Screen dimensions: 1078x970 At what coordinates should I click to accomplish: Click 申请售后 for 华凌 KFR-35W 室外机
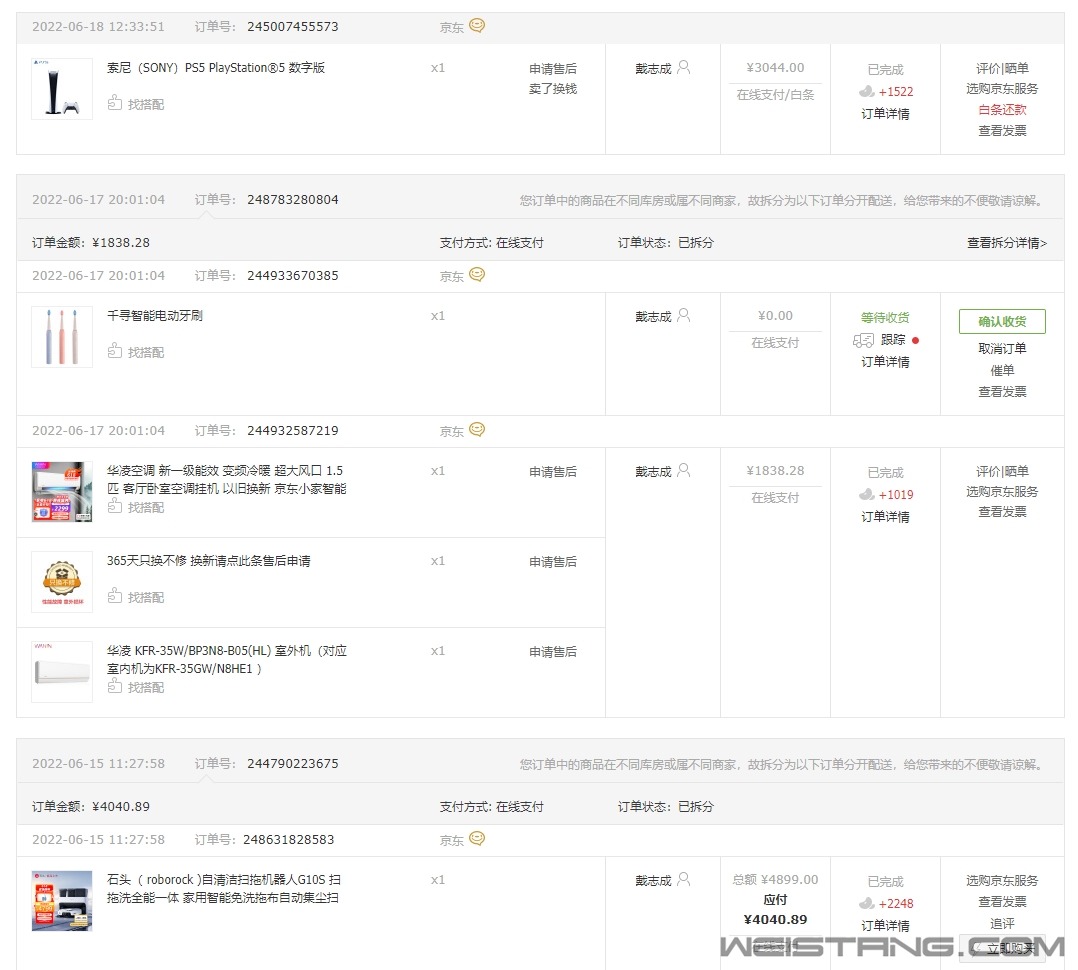tap(553, 652)
